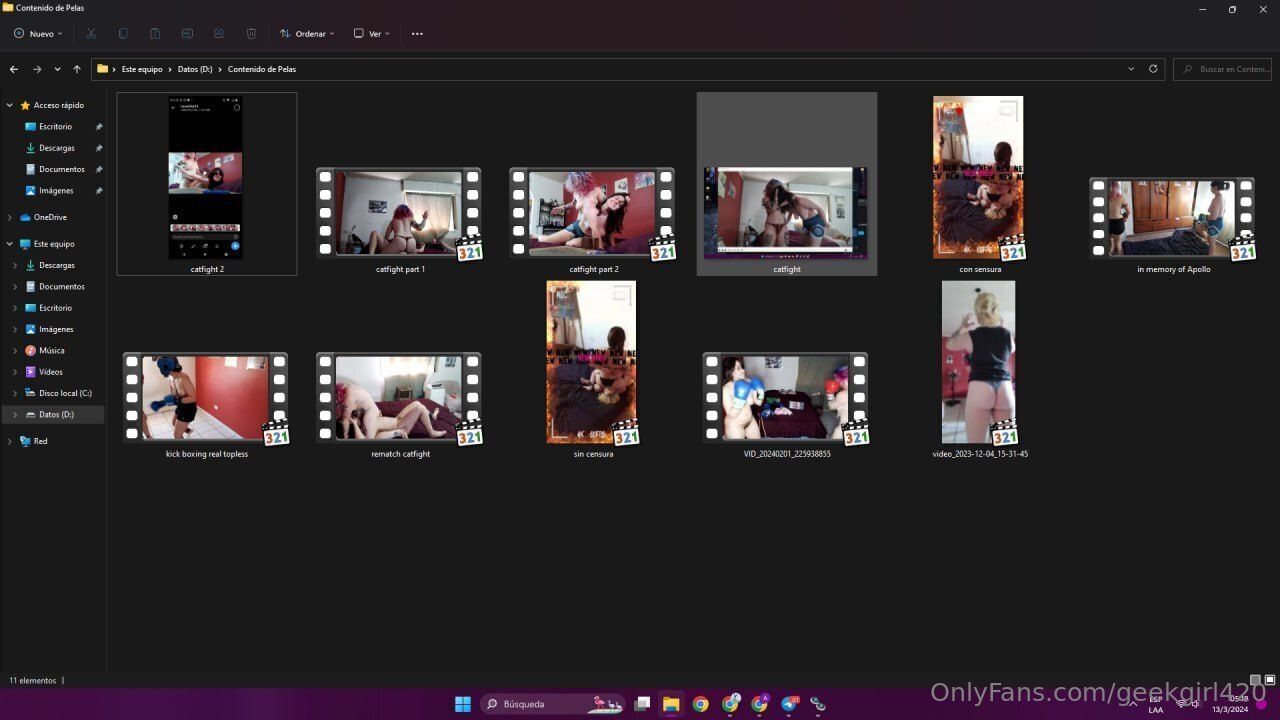1280x720 pixels.
Task: Refresh the current folder view
Action: click(x=1153, y=69)
